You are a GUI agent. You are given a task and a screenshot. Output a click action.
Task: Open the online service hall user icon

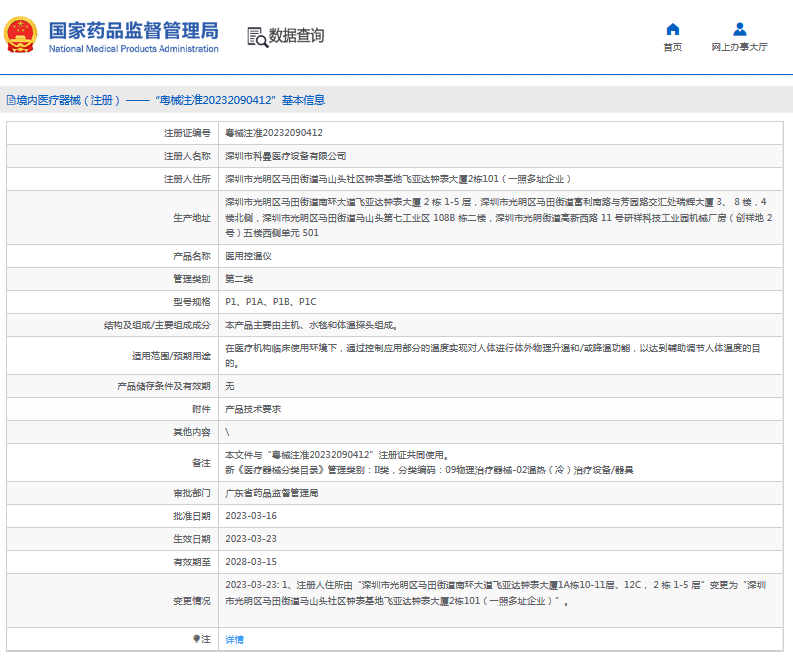pyautogui.click(x=739, y=29)
